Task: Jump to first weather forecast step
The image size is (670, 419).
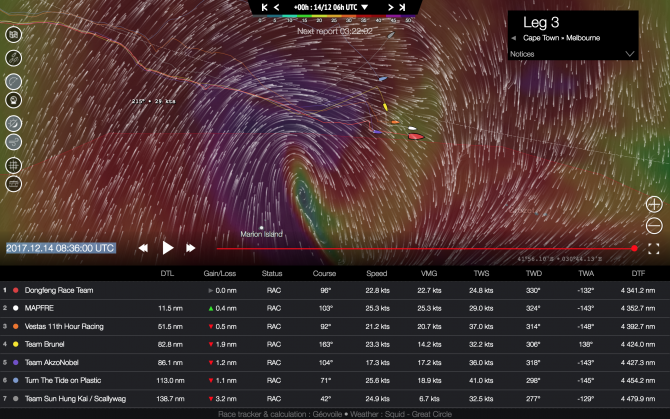Action: tap(263, 7)
